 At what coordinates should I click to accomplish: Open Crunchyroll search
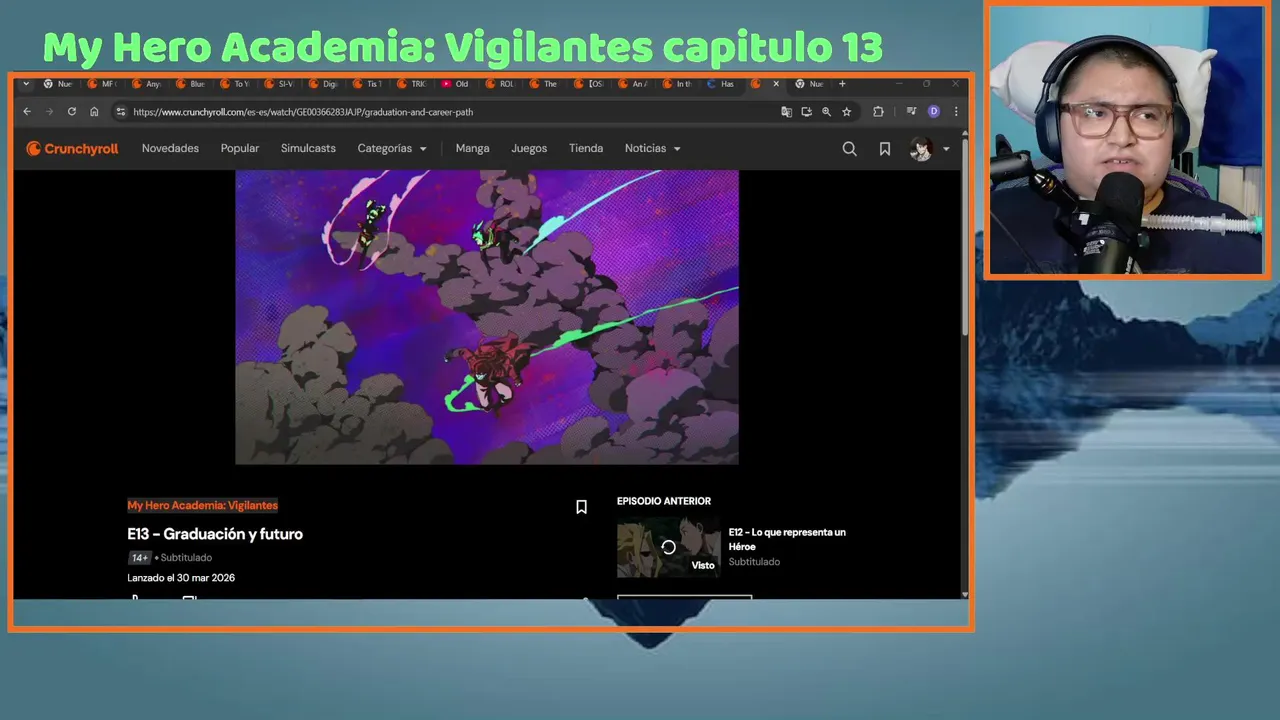[x=849, y=149]
